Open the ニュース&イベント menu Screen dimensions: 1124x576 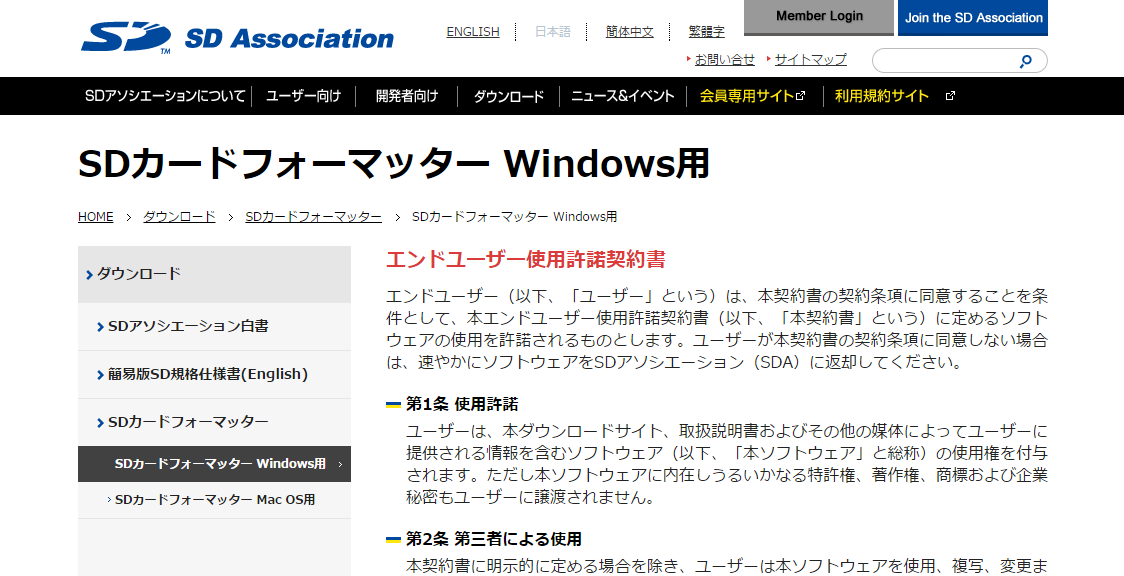pos(622,96)
